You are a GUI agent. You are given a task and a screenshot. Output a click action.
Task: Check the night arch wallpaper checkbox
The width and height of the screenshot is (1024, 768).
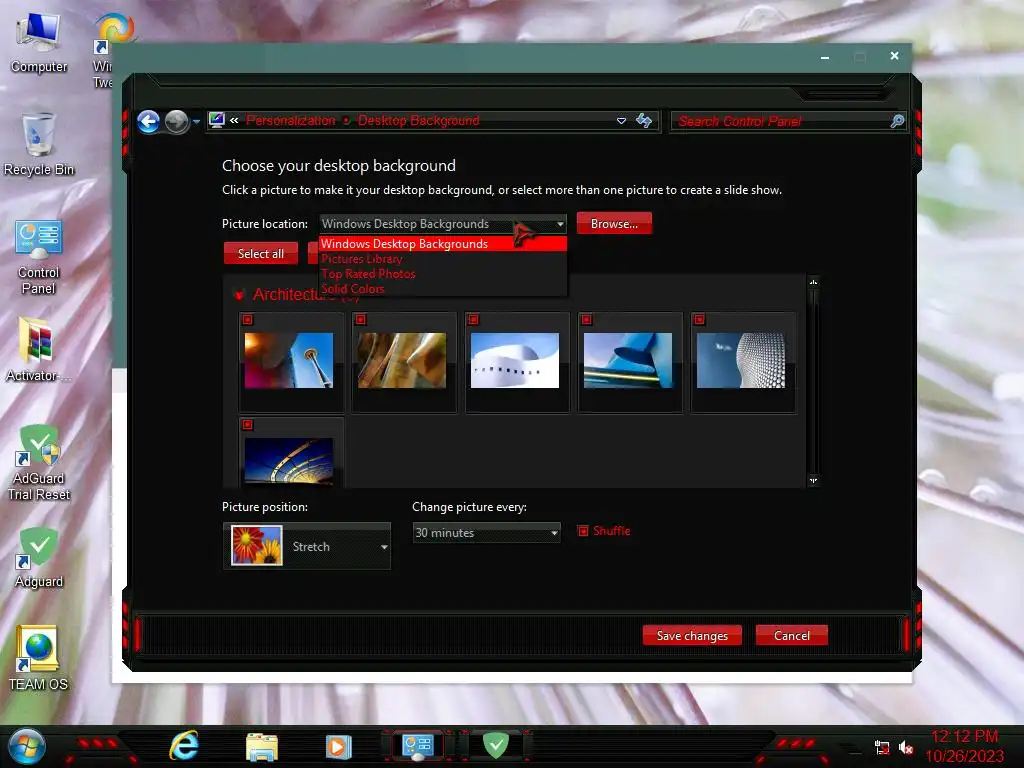(248, 425)
